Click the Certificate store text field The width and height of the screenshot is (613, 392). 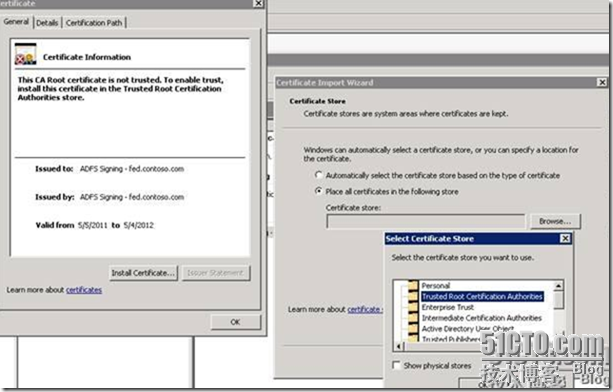click(425, 222)
